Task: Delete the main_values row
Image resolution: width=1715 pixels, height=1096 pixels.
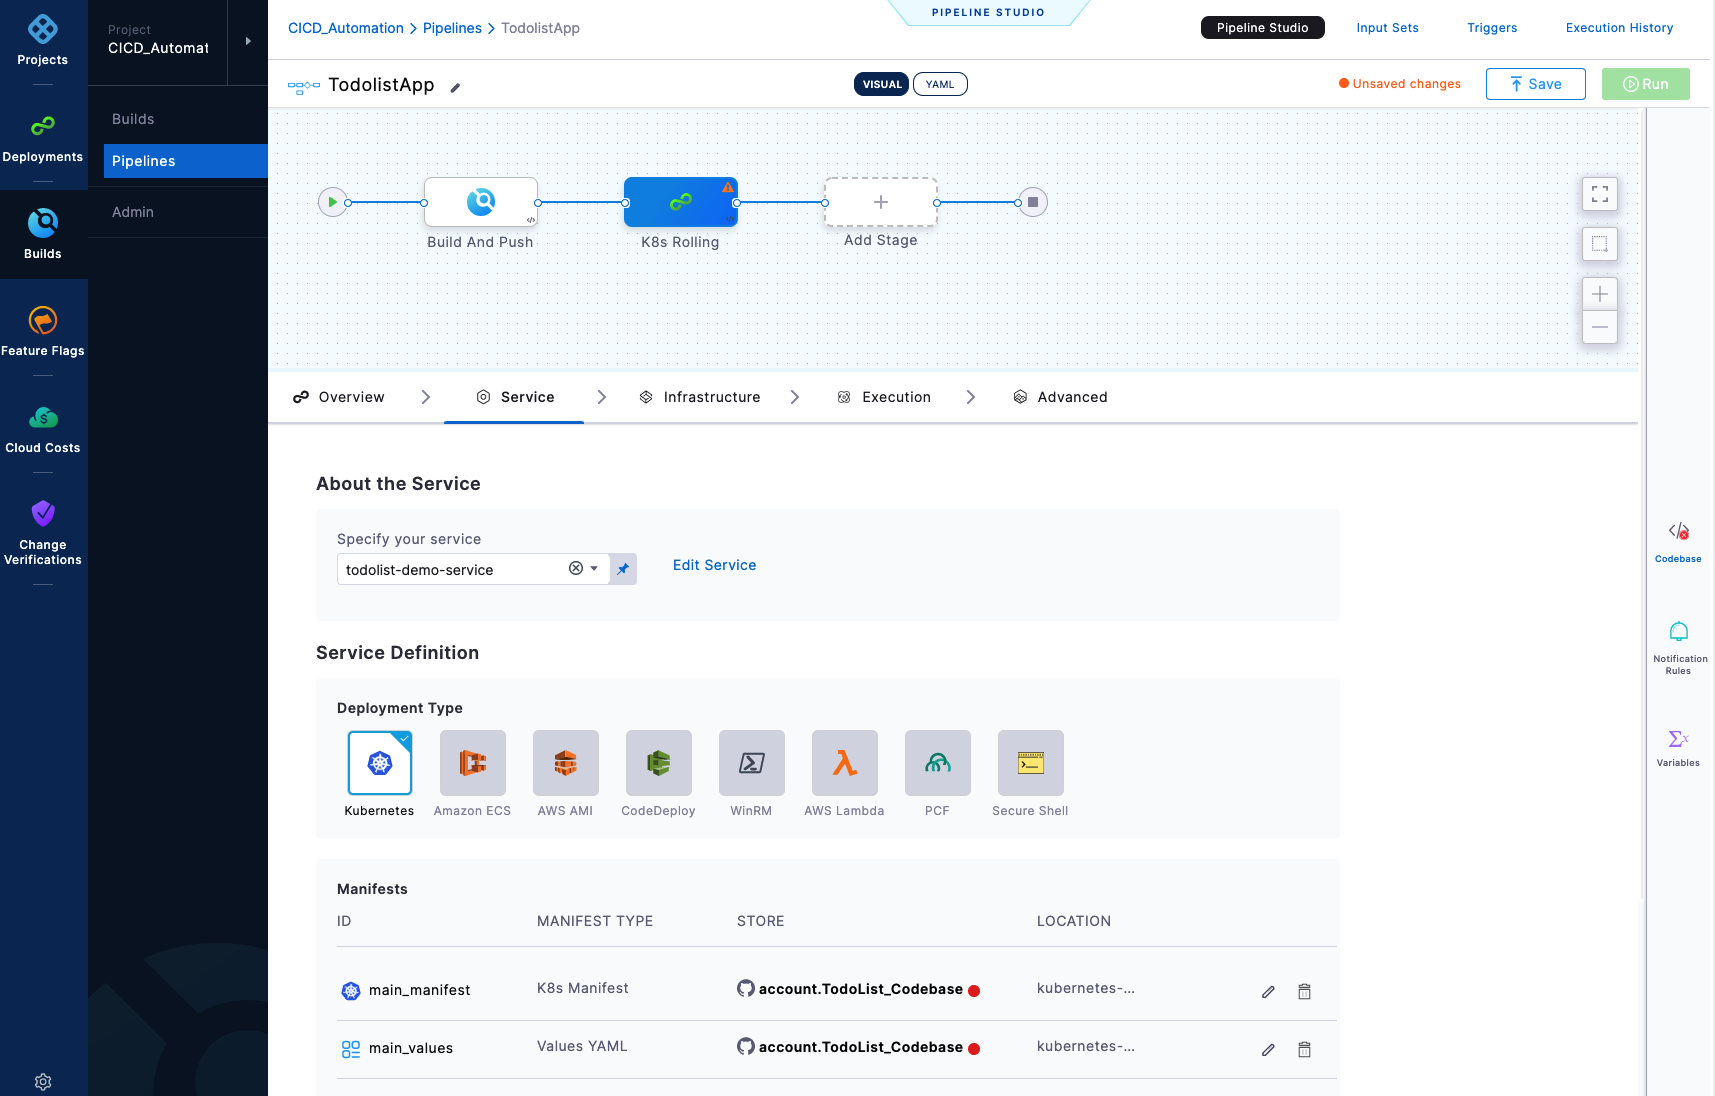Action: point(1304,1050)
